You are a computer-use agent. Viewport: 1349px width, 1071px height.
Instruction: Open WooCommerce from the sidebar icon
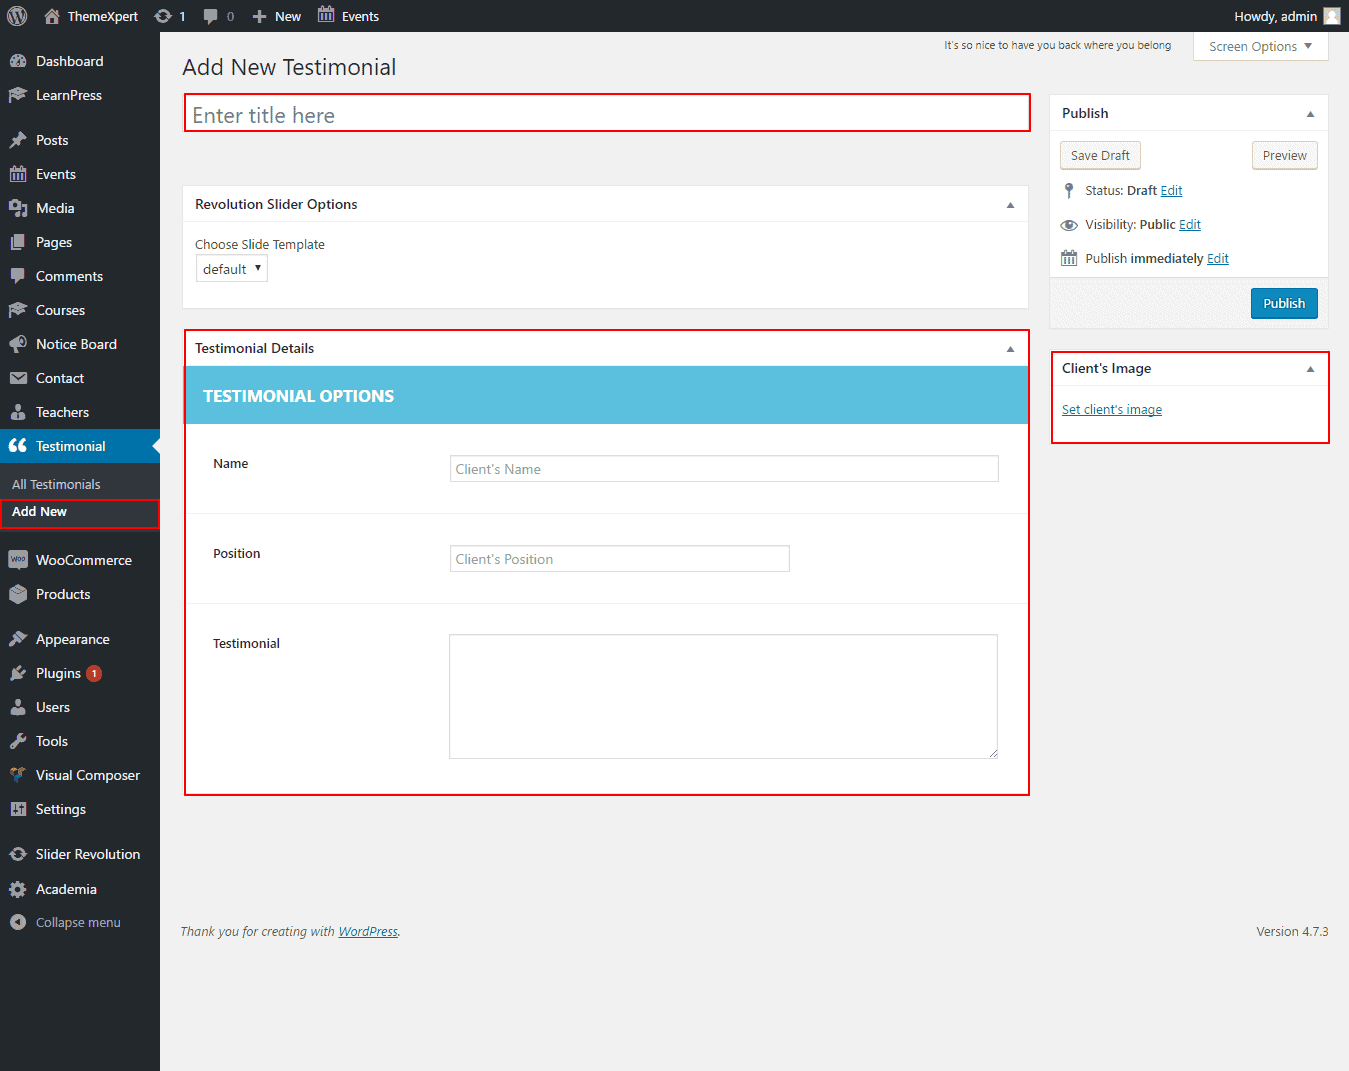[18, 560]
